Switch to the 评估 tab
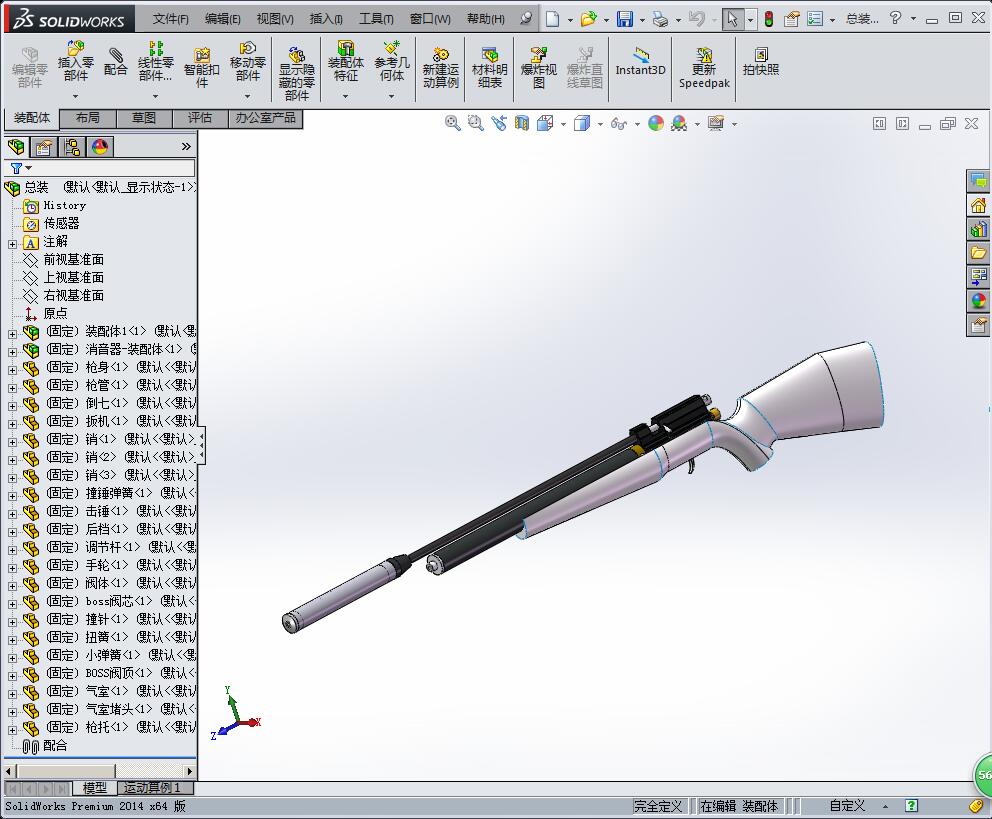Screen dimensions: 992x819 coord(200,118)
